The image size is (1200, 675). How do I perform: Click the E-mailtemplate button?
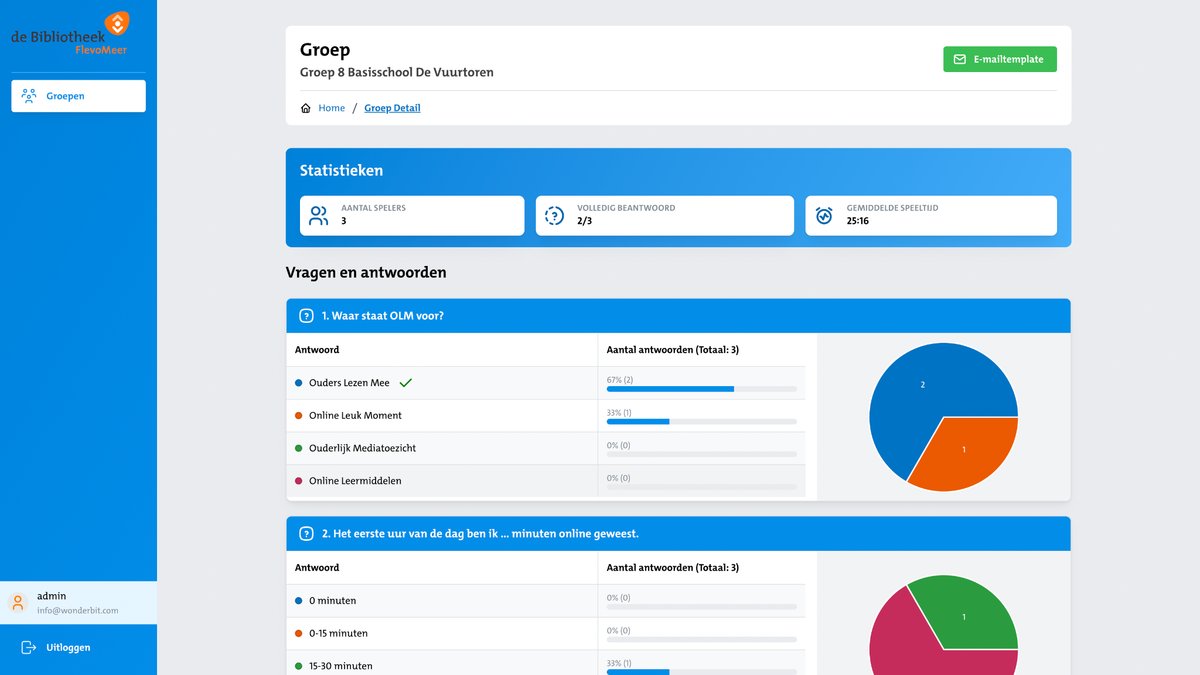[1000, 59]
